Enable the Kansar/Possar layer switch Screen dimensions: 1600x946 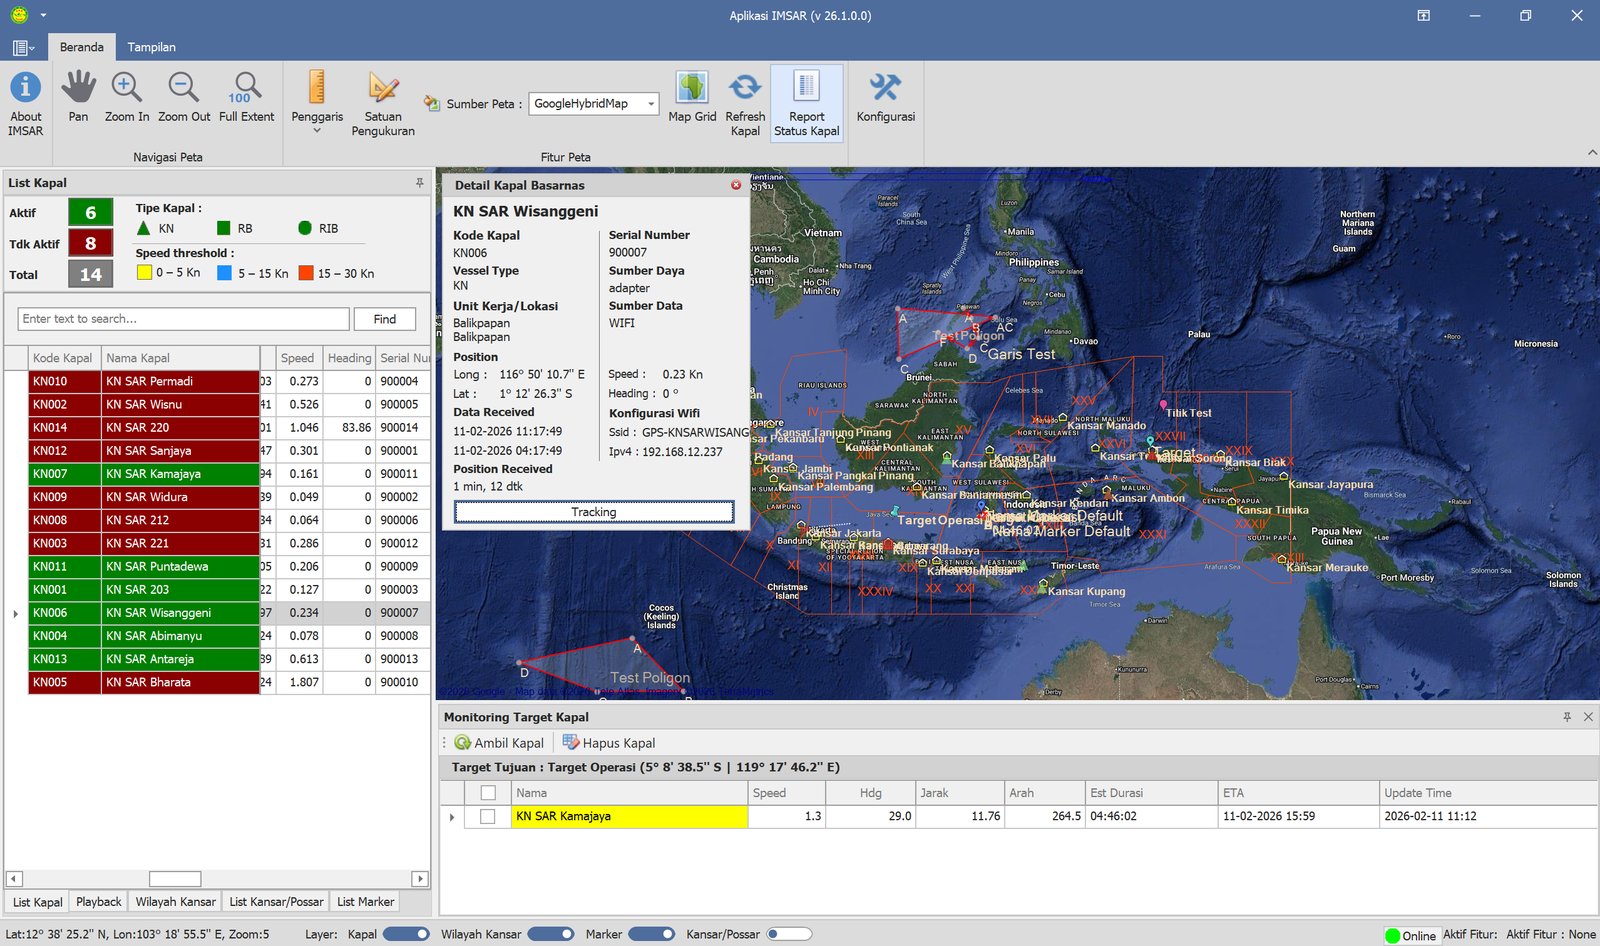tap(789, 934)
